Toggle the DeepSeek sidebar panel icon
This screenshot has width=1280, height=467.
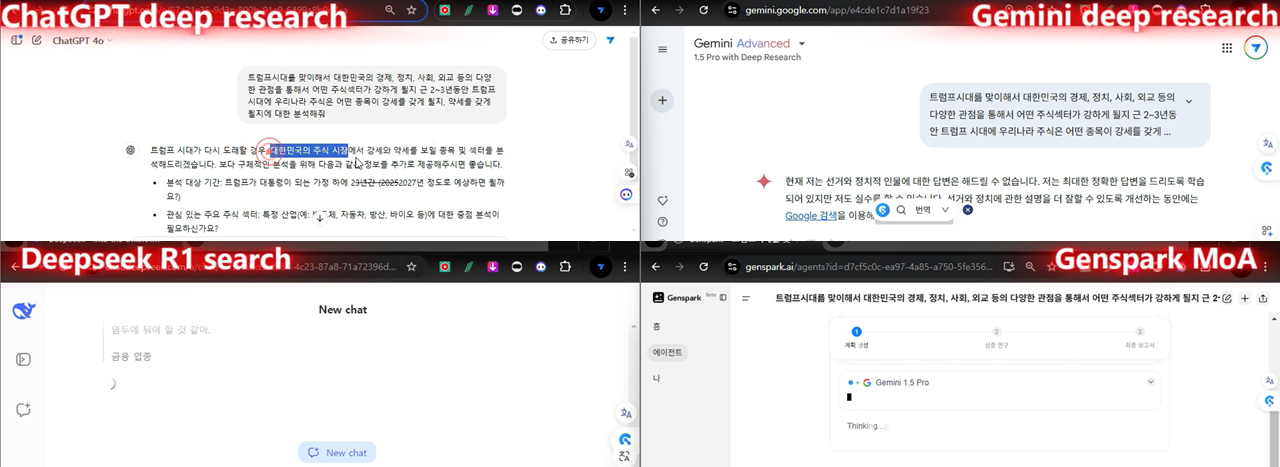click(x=24, y=360)
